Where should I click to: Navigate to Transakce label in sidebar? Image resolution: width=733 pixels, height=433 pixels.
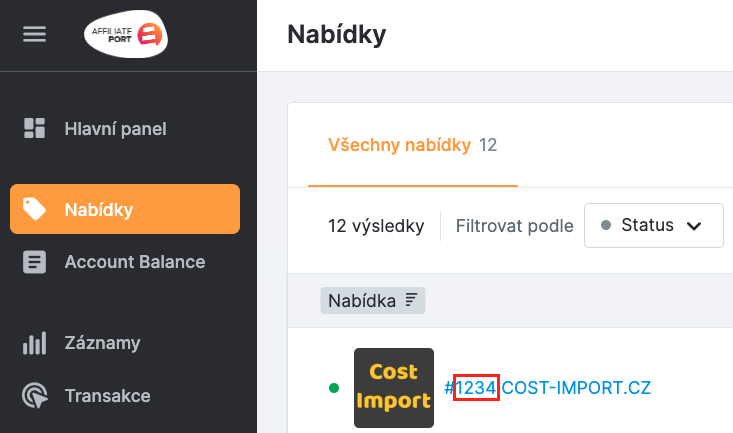[x=107, y=396]
